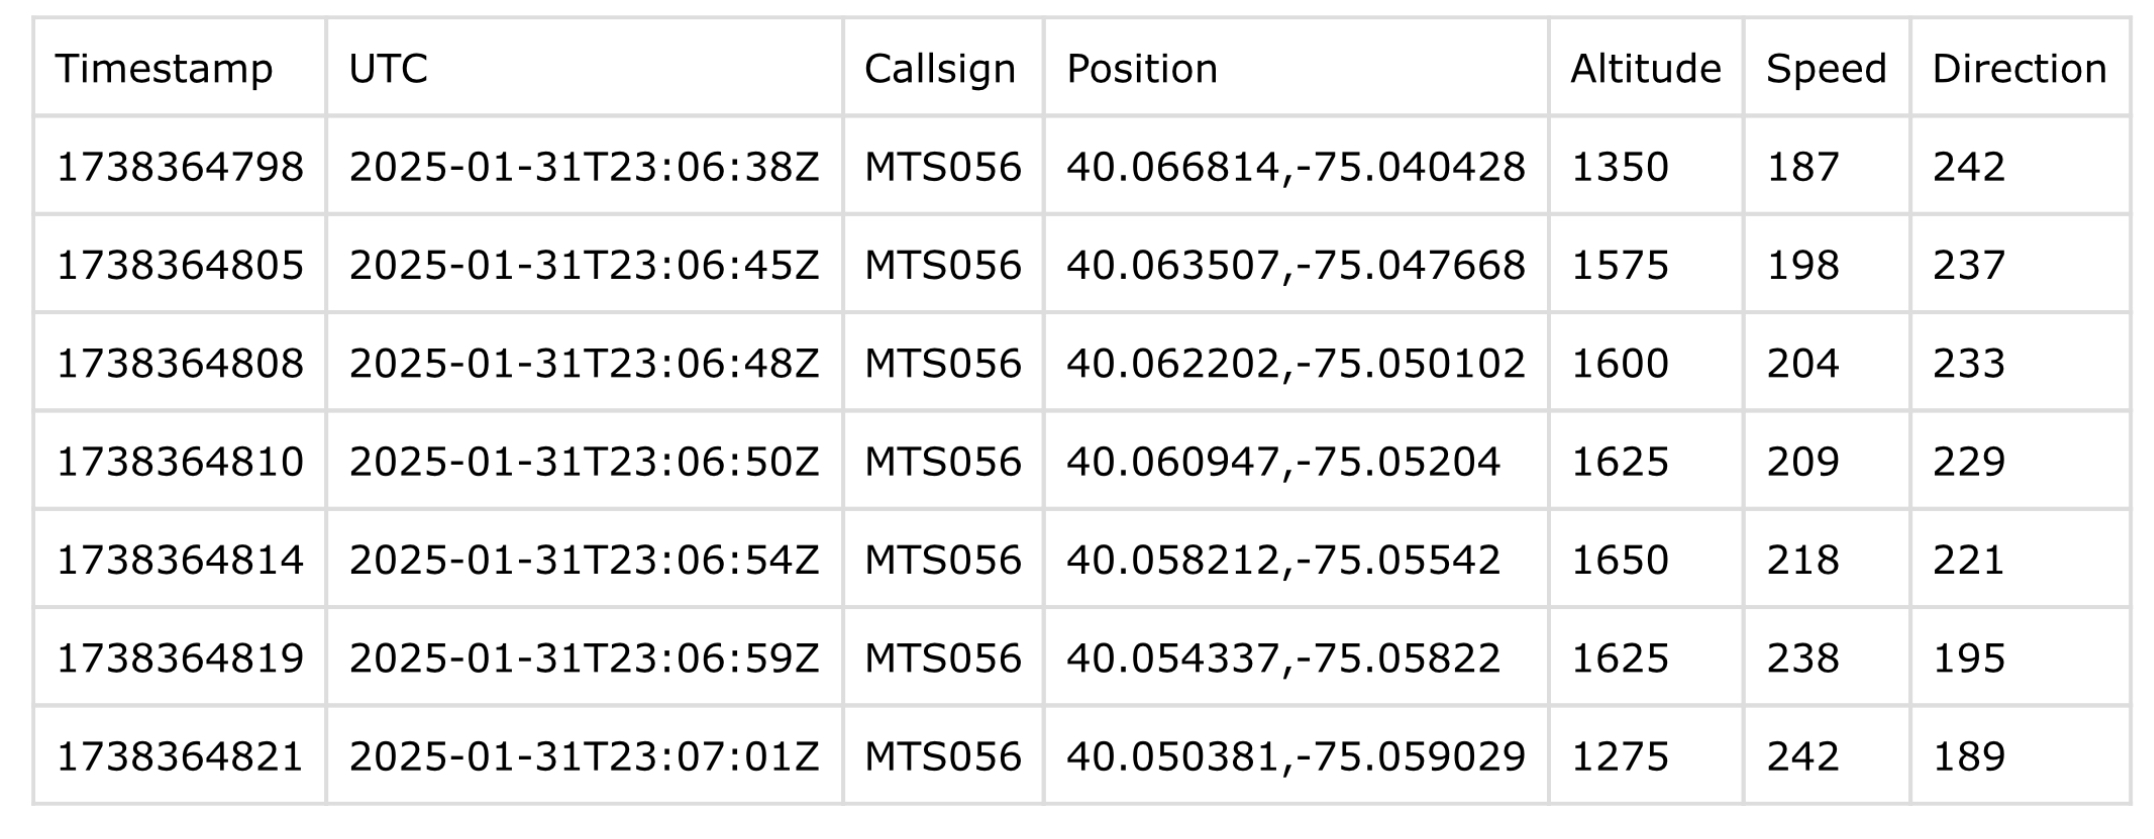Click altitude cell showing 1275
The height and width of the screenshot is (839, 2154).
(x=1620, y=756)
